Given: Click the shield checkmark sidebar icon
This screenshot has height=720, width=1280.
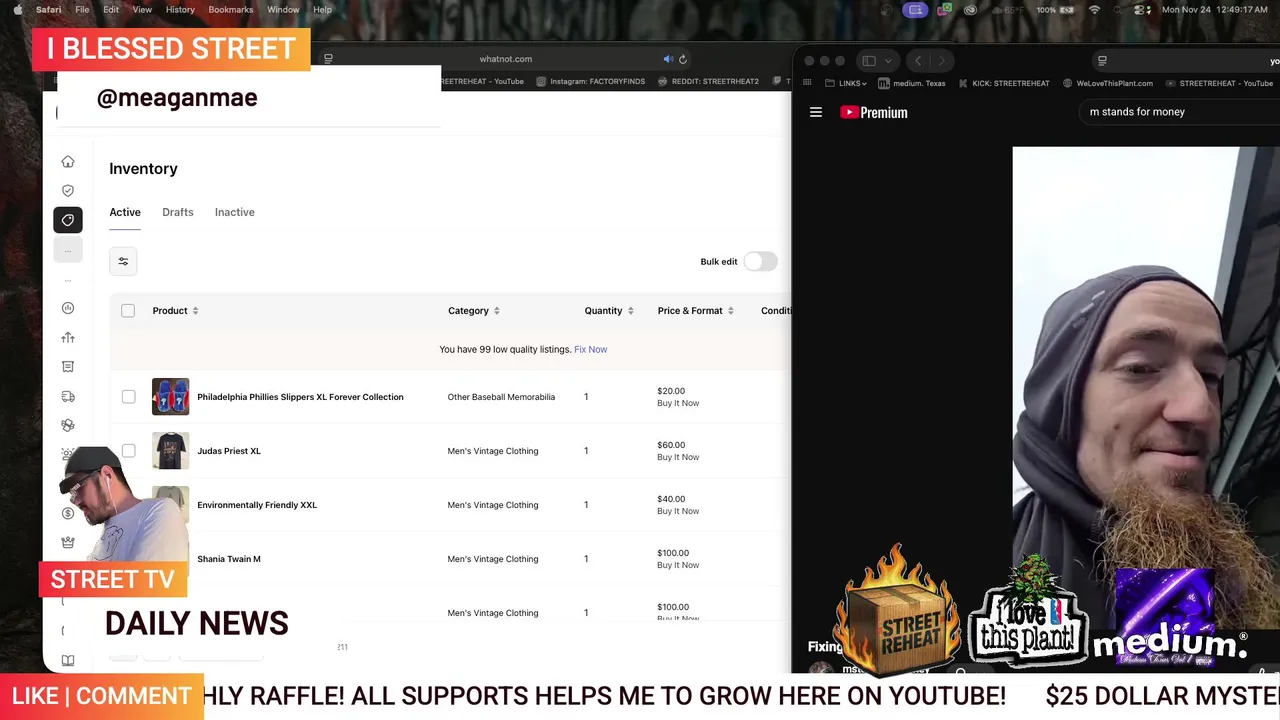Looking at the screenshot, I should [x=68, y=190].
